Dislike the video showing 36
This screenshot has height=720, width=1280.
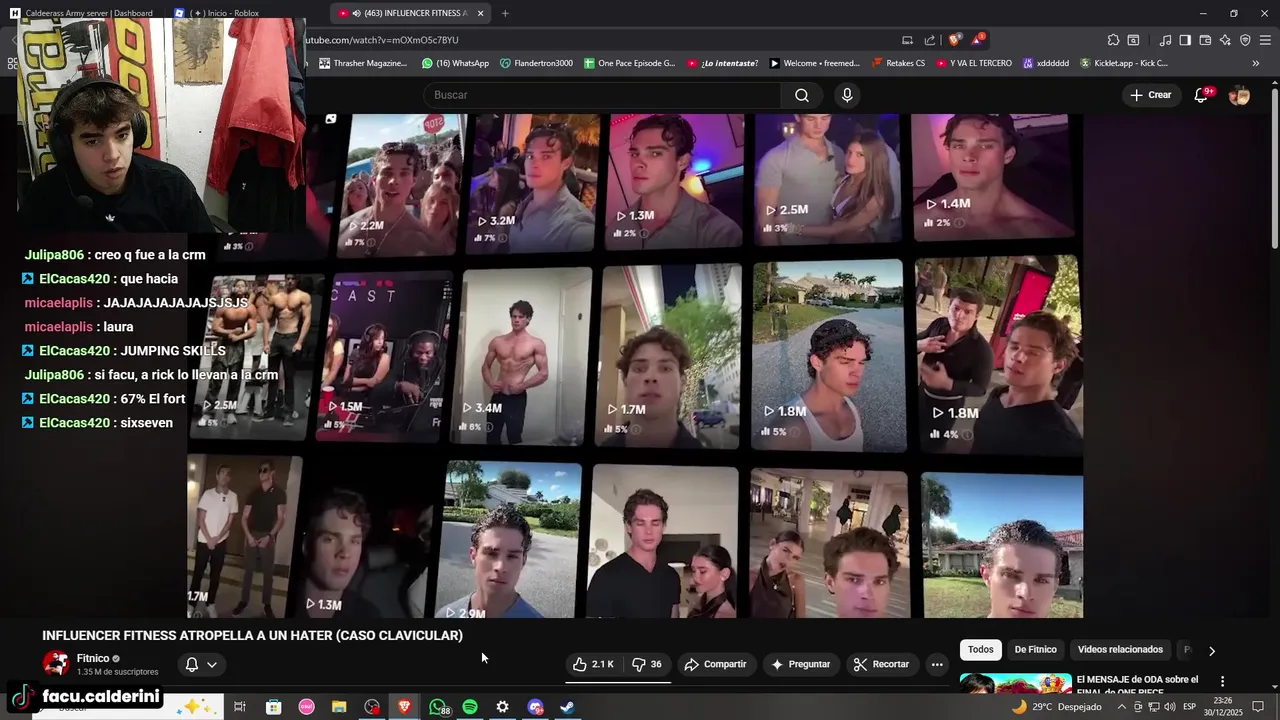[647, 664]
